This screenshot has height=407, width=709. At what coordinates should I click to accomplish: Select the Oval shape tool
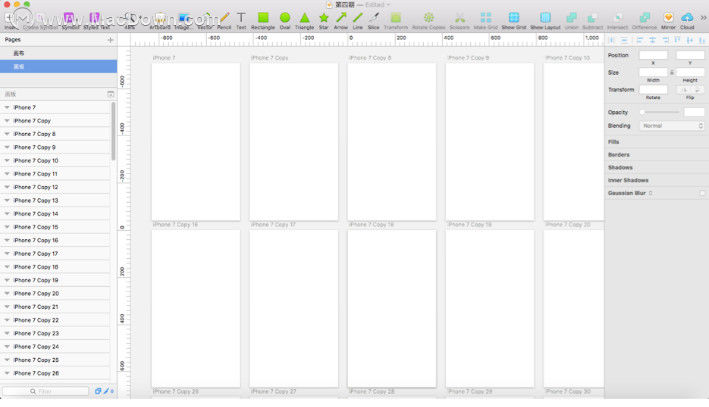coord(285,20)
